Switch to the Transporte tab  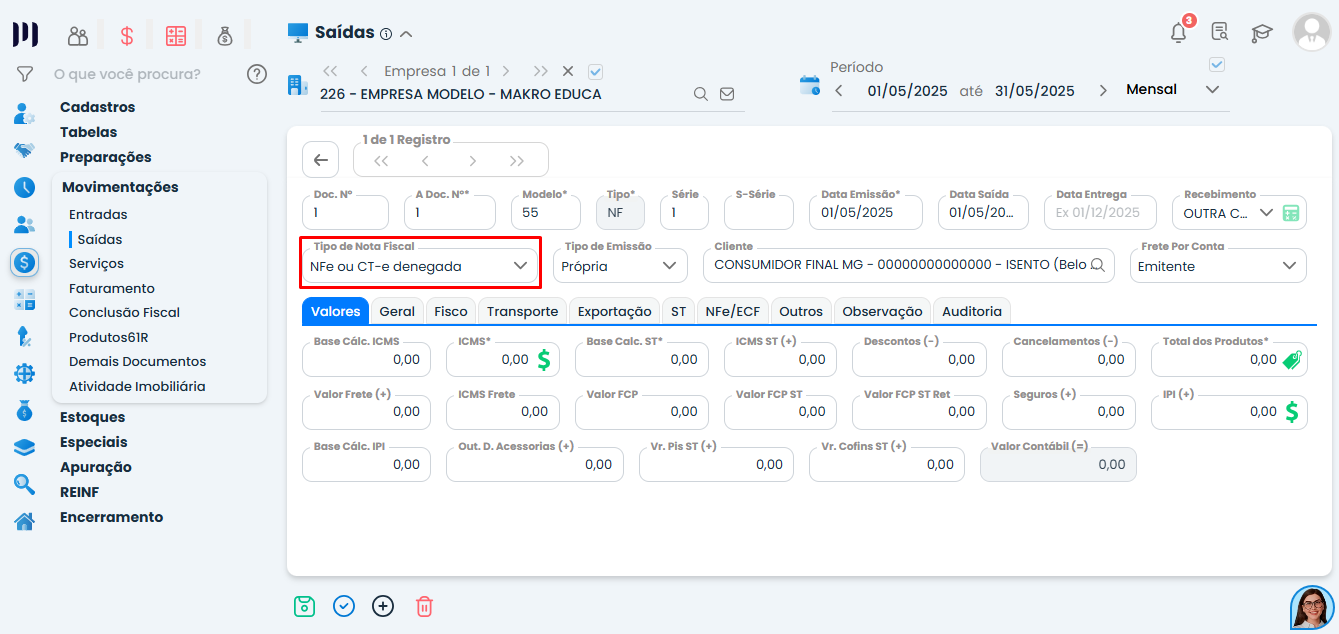point(522,311)
